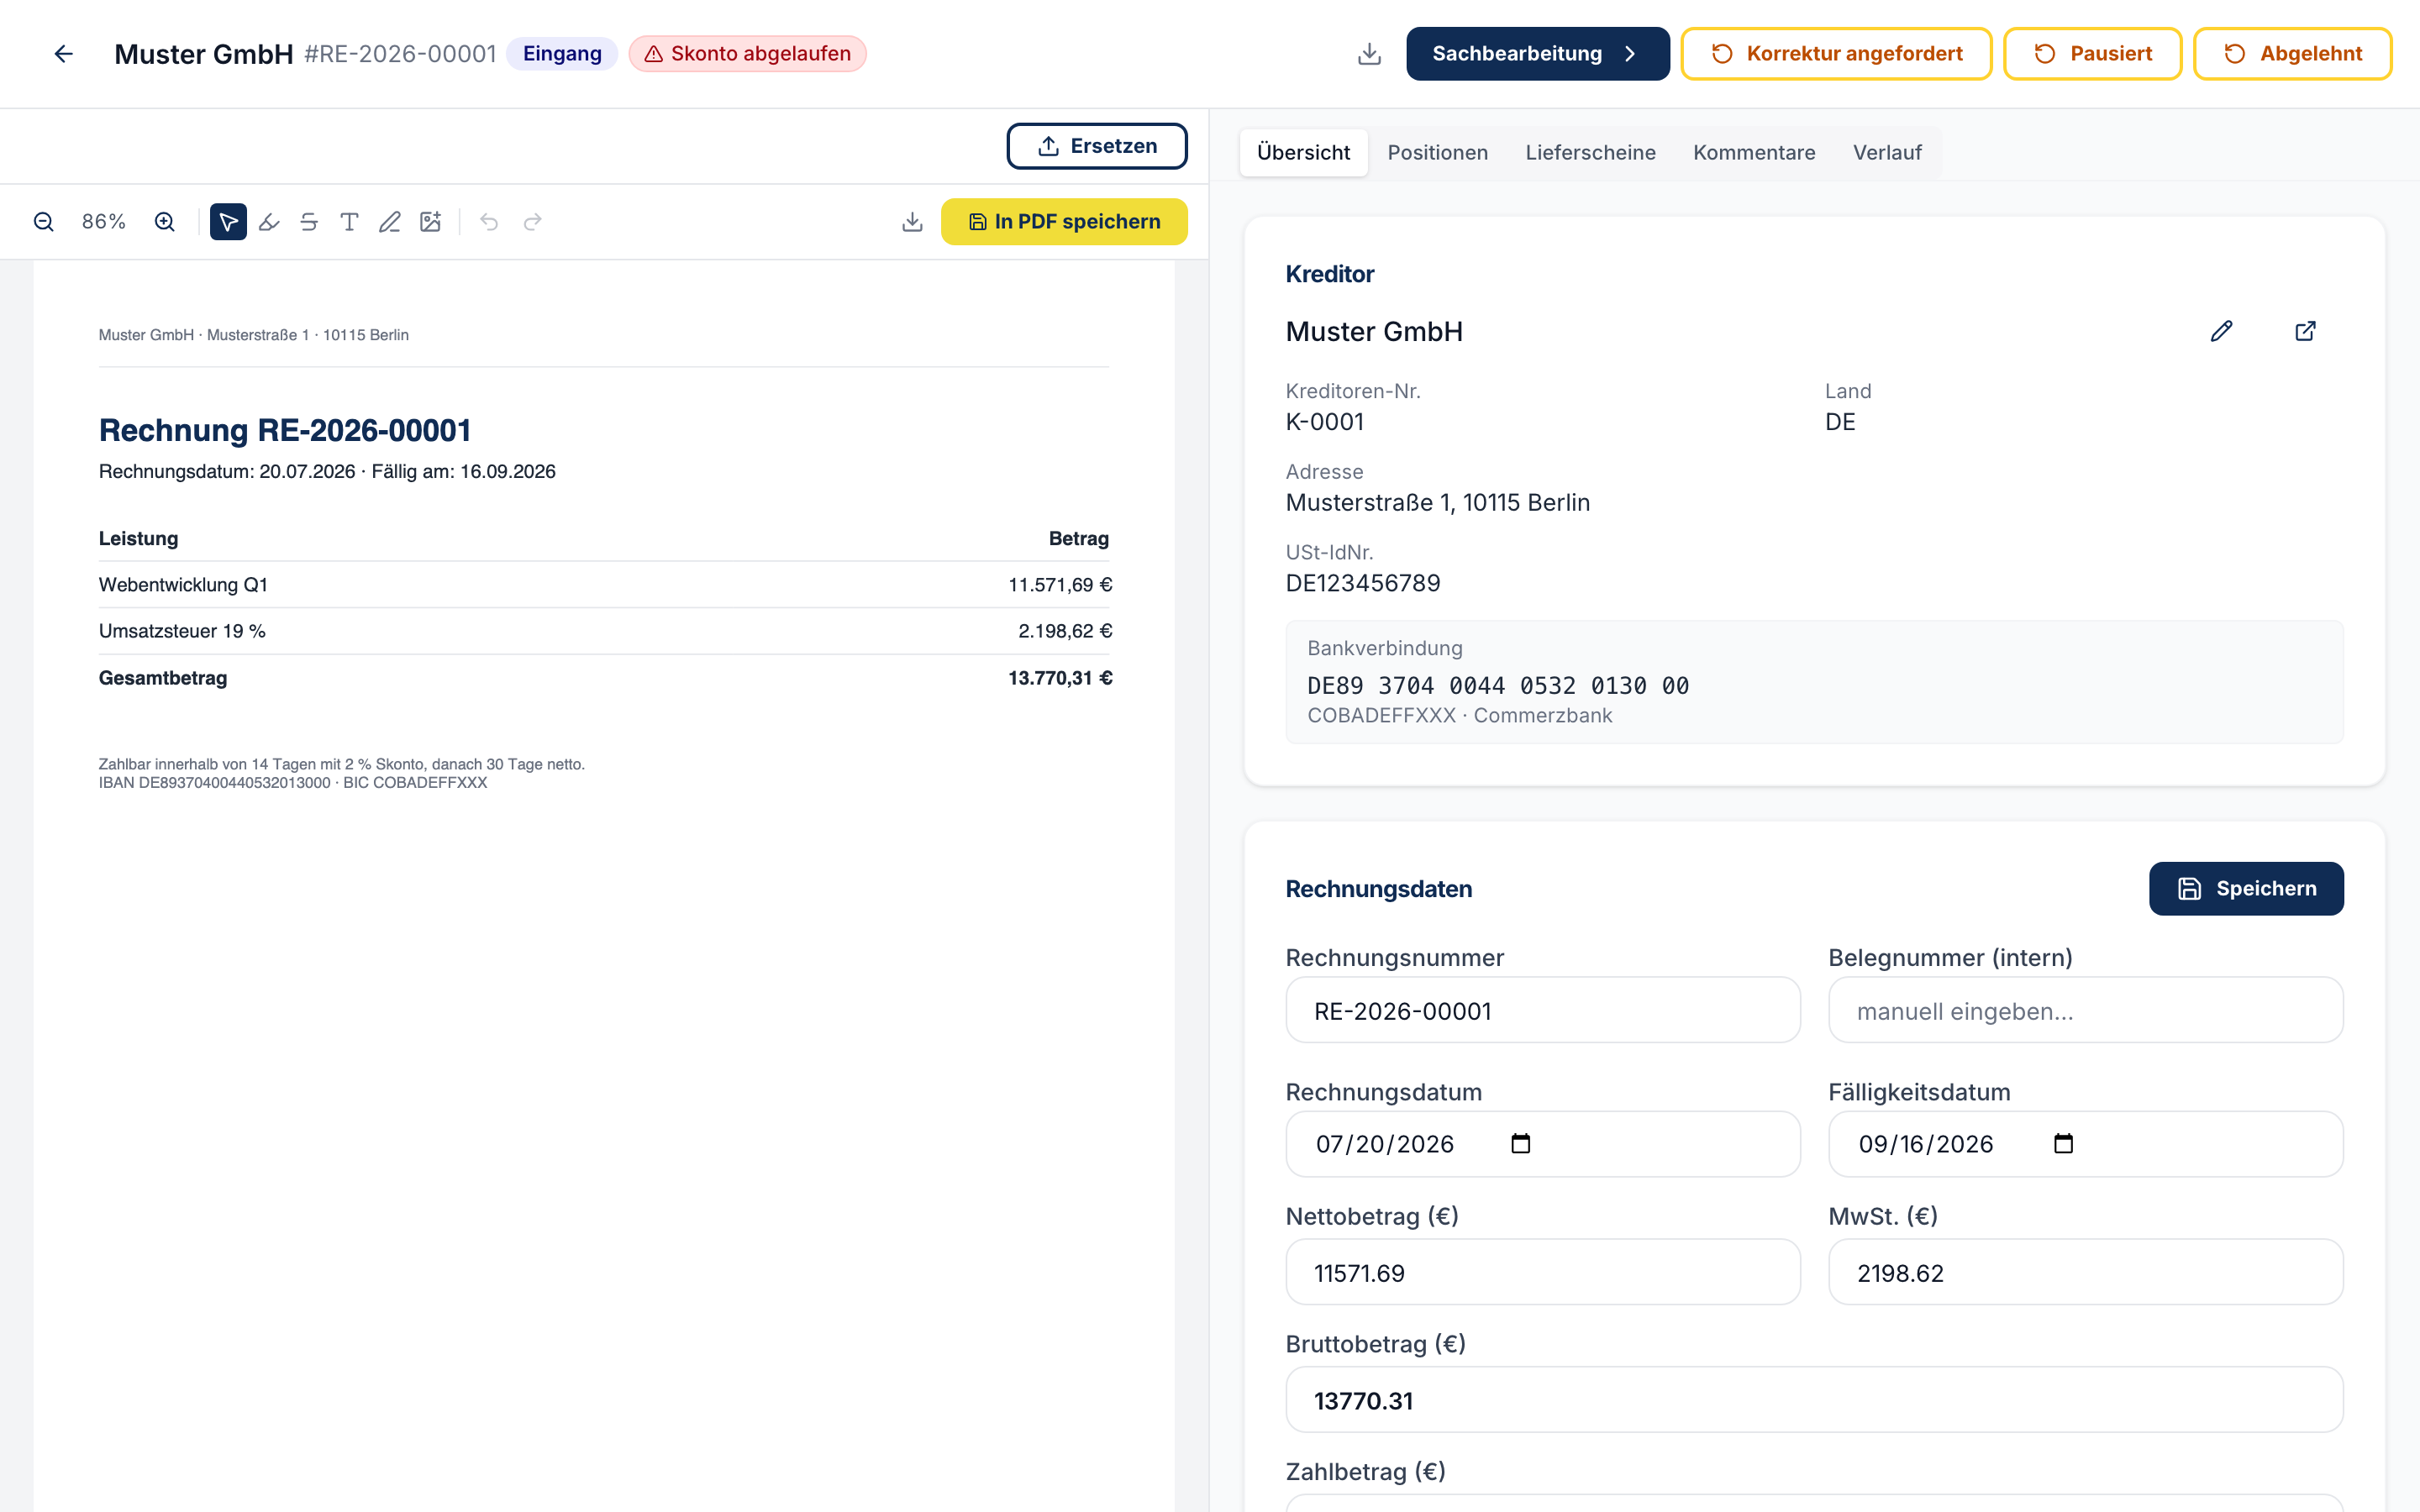Image resolution: width=2420 pixels, height=1512 pixels.
Task: Focus the MwSt. field
Action: coord(2085,1272)
